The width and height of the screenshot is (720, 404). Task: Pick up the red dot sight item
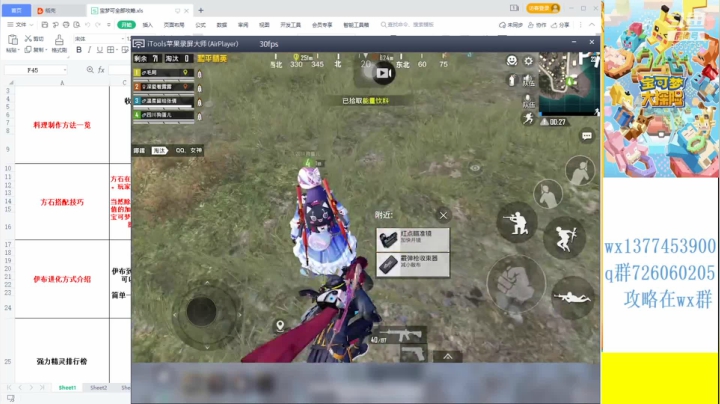(x=413, y=239)
